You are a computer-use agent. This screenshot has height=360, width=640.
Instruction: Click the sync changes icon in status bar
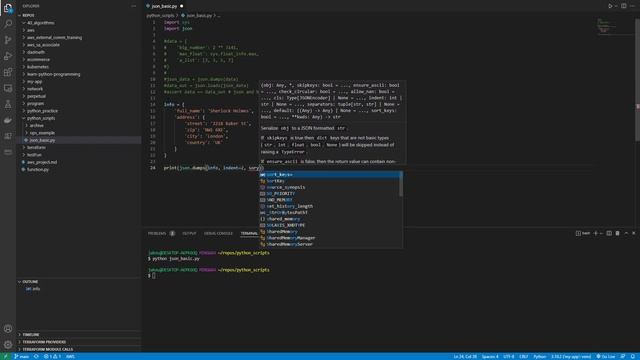point(36,356)
